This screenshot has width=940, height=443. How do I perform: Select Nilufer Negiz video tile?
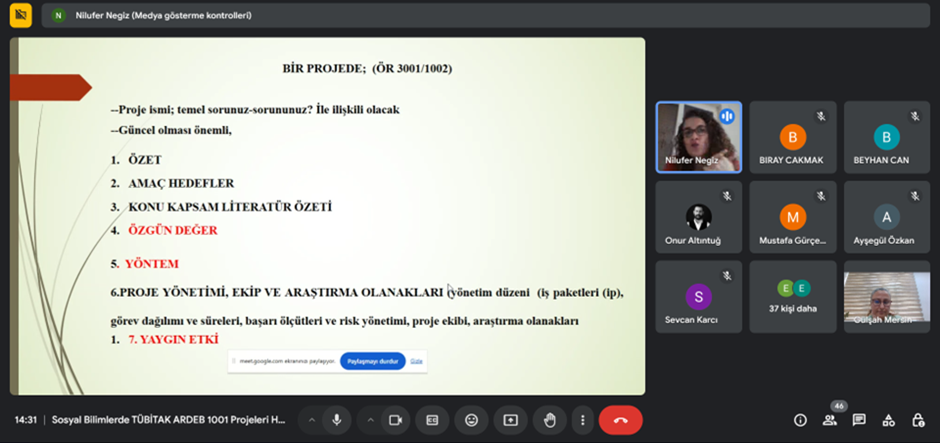pos(699,137)
